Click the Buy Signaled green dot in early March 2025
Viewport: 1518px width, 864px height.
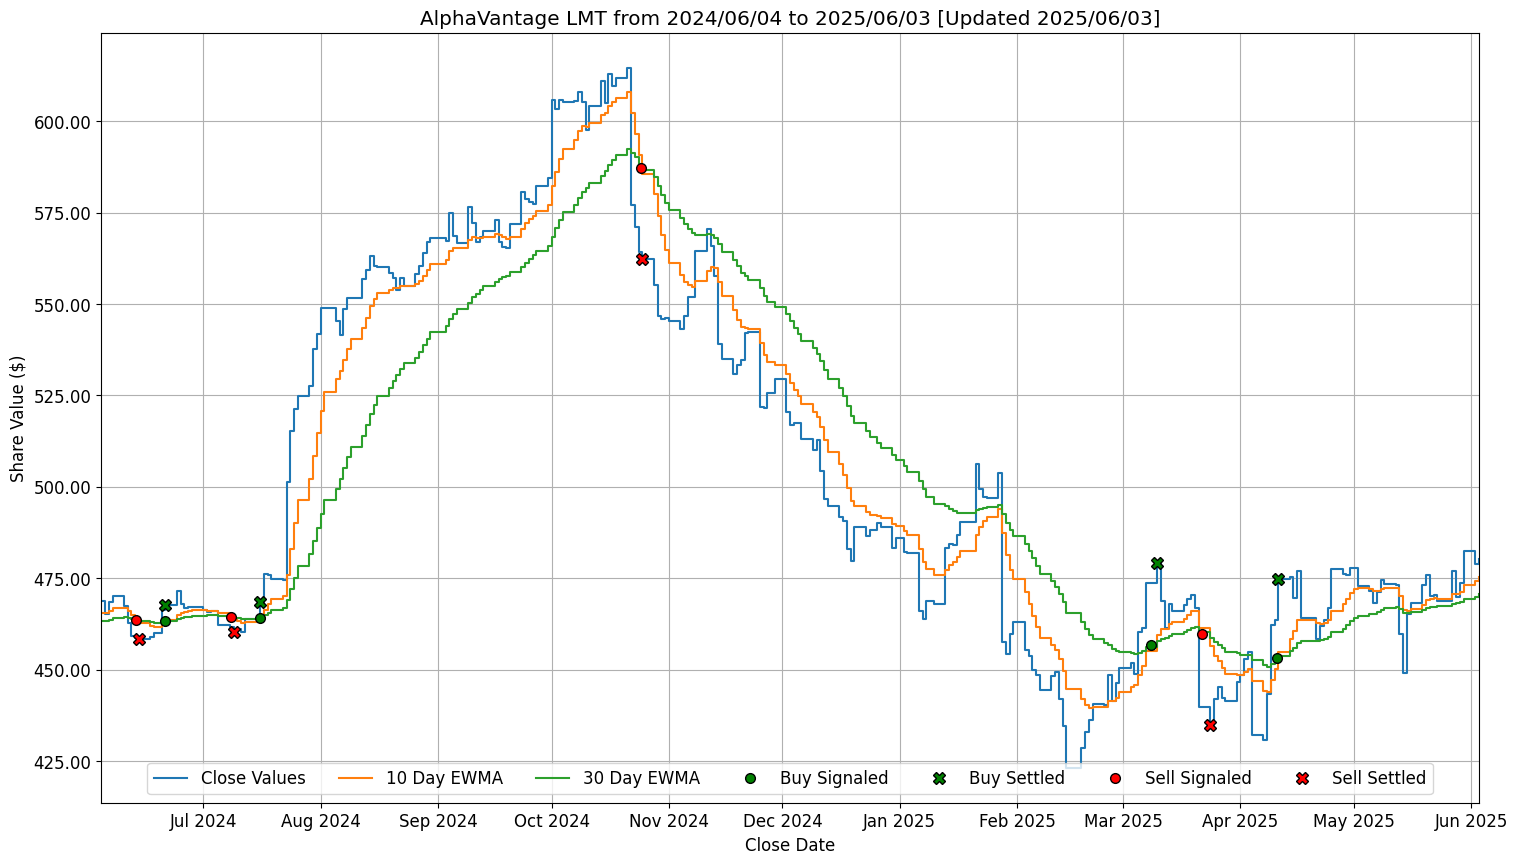1151,645
